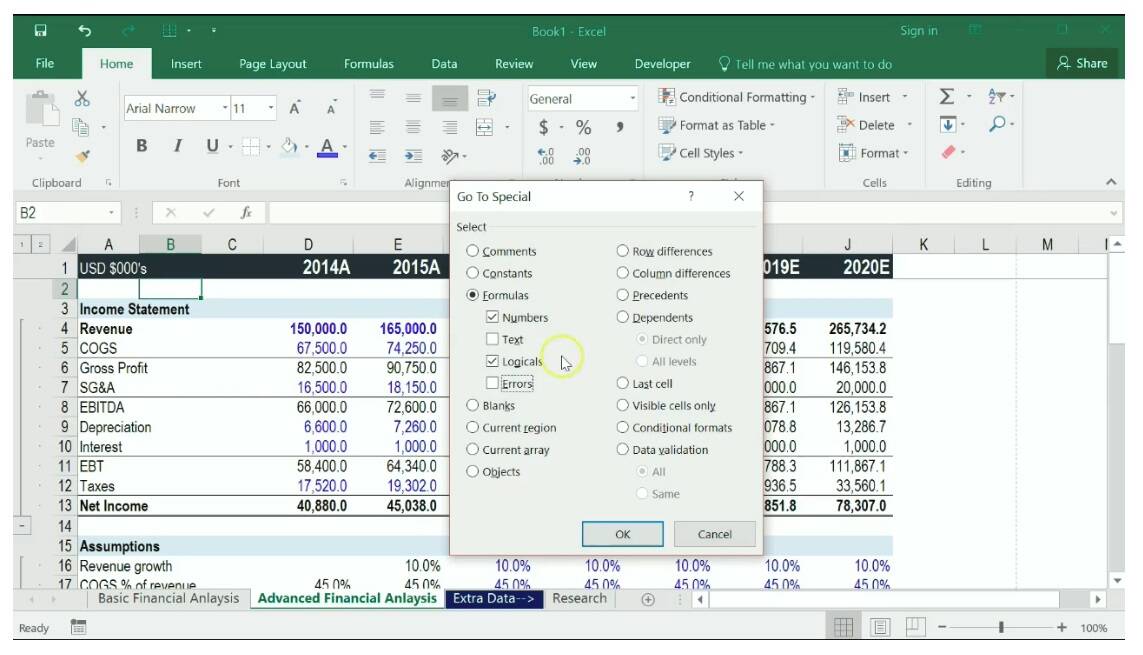Switch to the Page Layout ribbon tab

272,64
